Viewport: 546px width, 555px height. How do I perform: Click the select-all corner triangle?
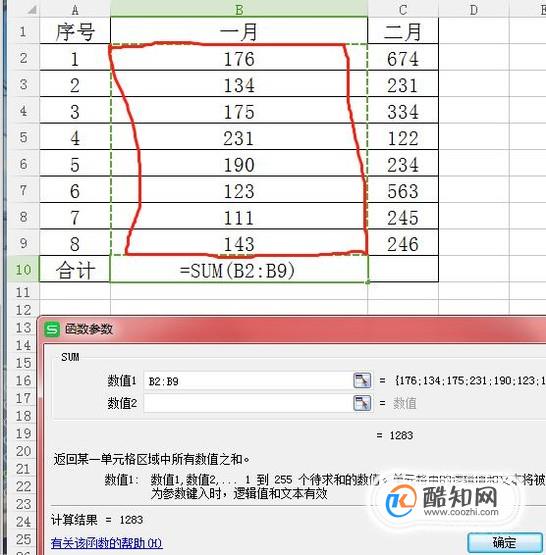(x=32, y=10)
